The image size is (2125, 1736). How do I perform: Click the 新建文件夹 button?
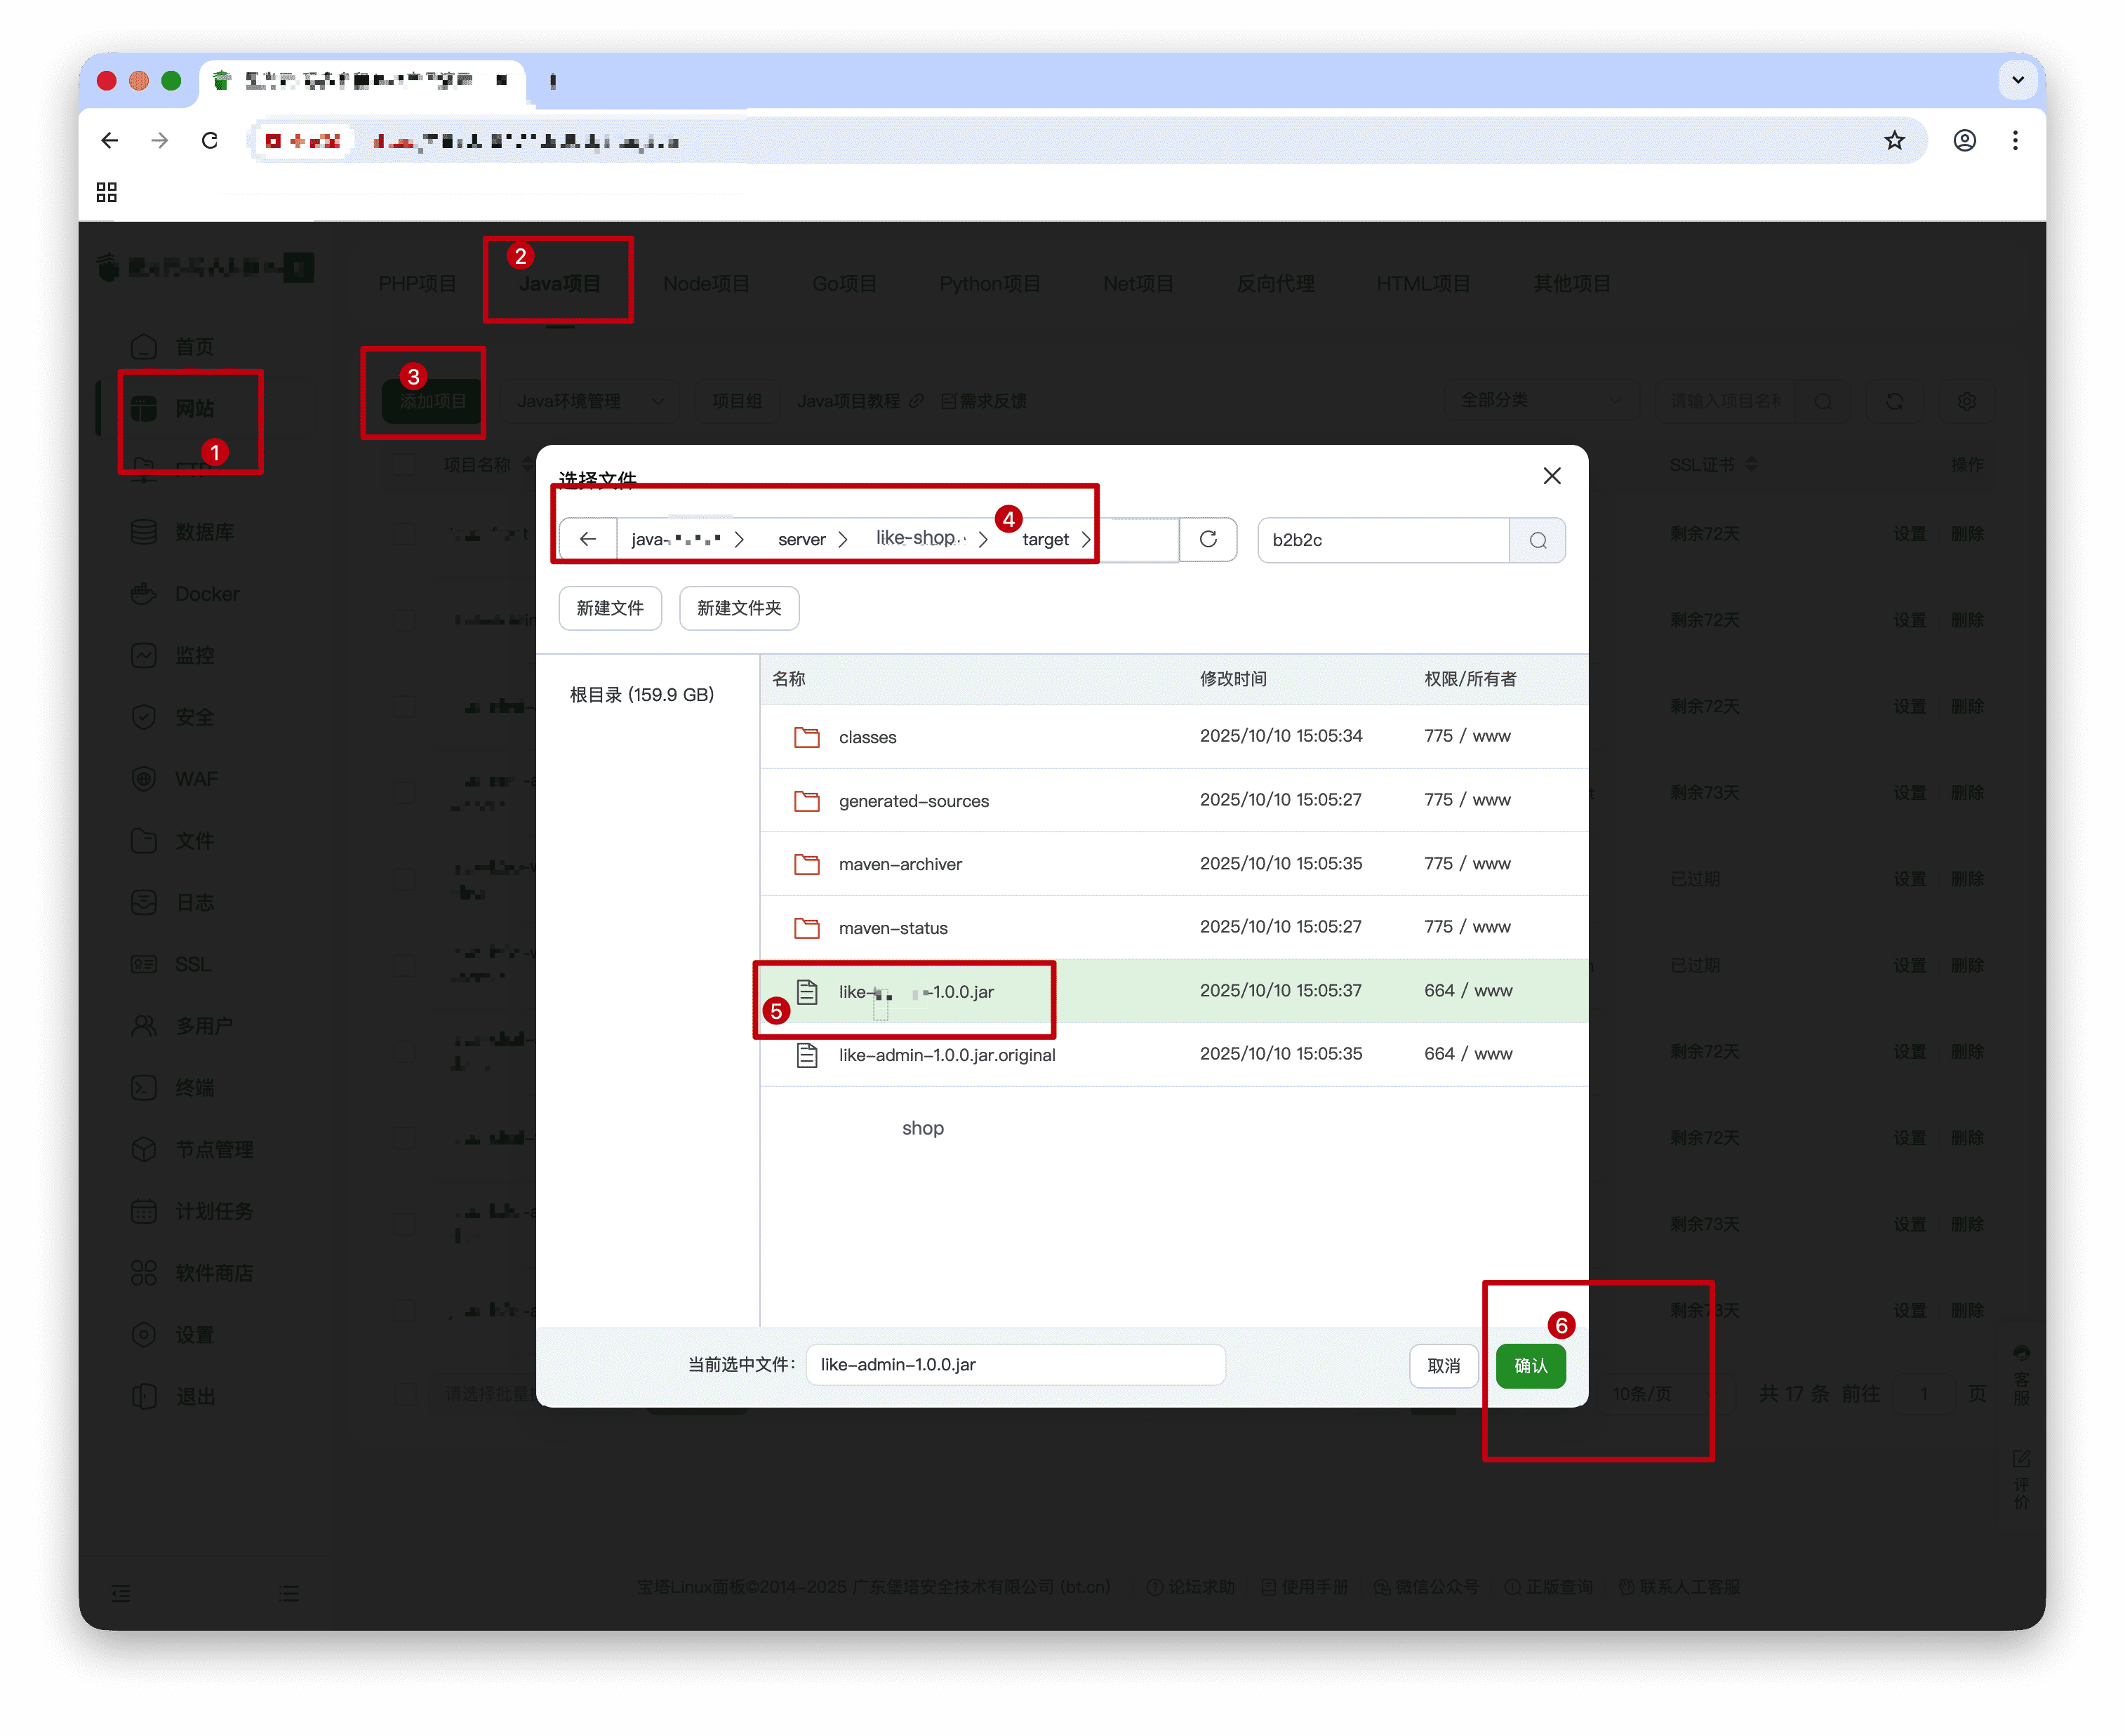(738, 608)
